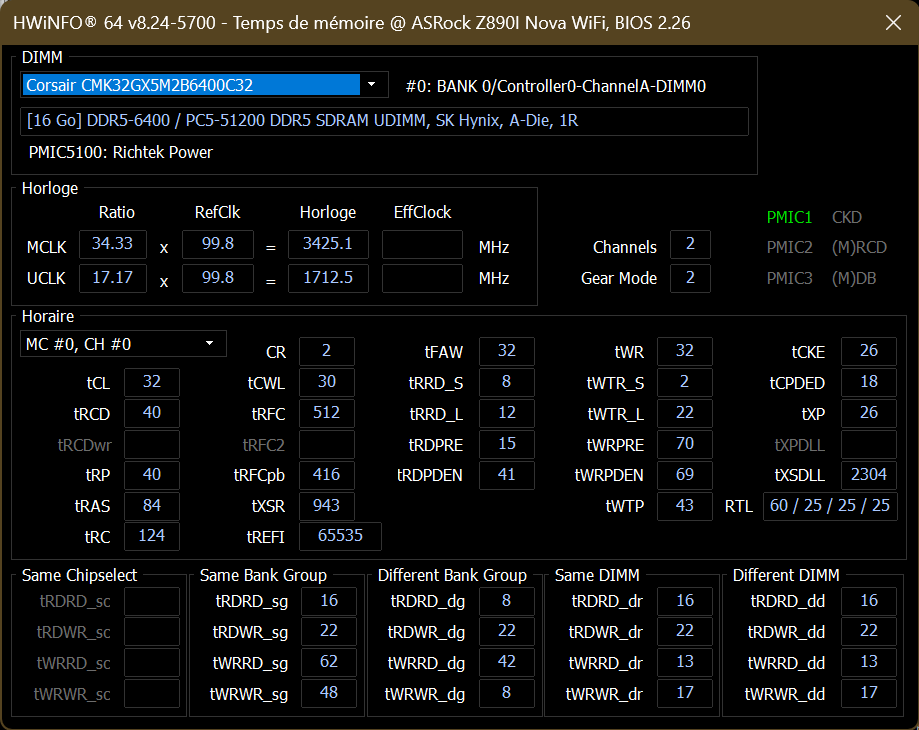The height and width of the screenshot is (730, 919).
Task: Click the tWRWR_dg value field
Action: coord(506,693)
